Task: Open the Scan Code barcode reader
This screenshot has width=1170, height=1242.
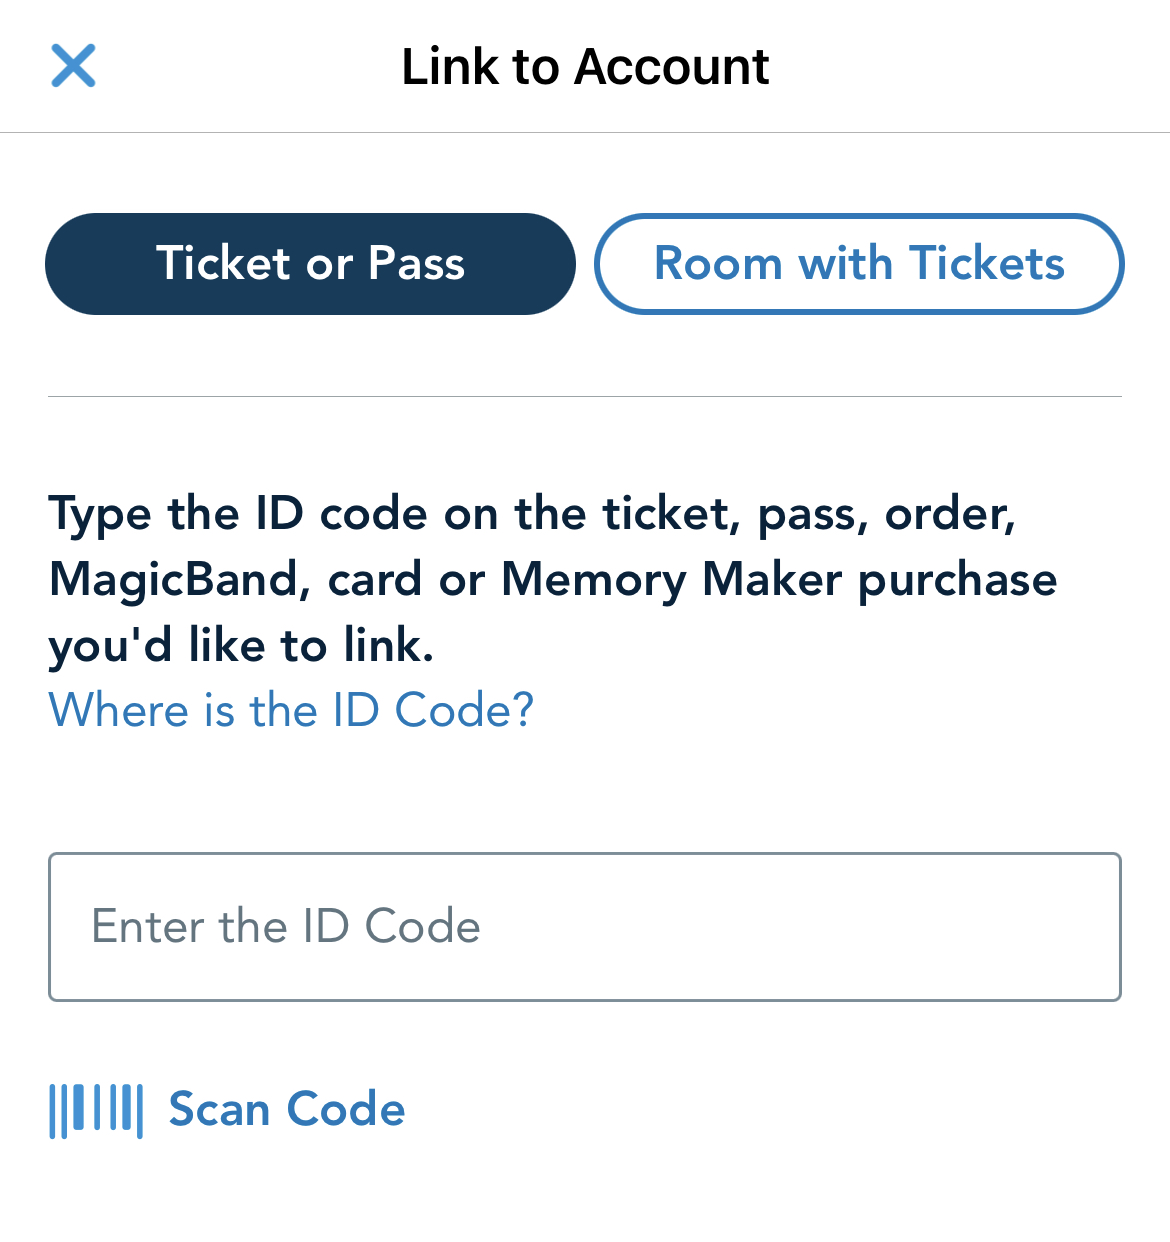Action: click(x=227, y=1111)
